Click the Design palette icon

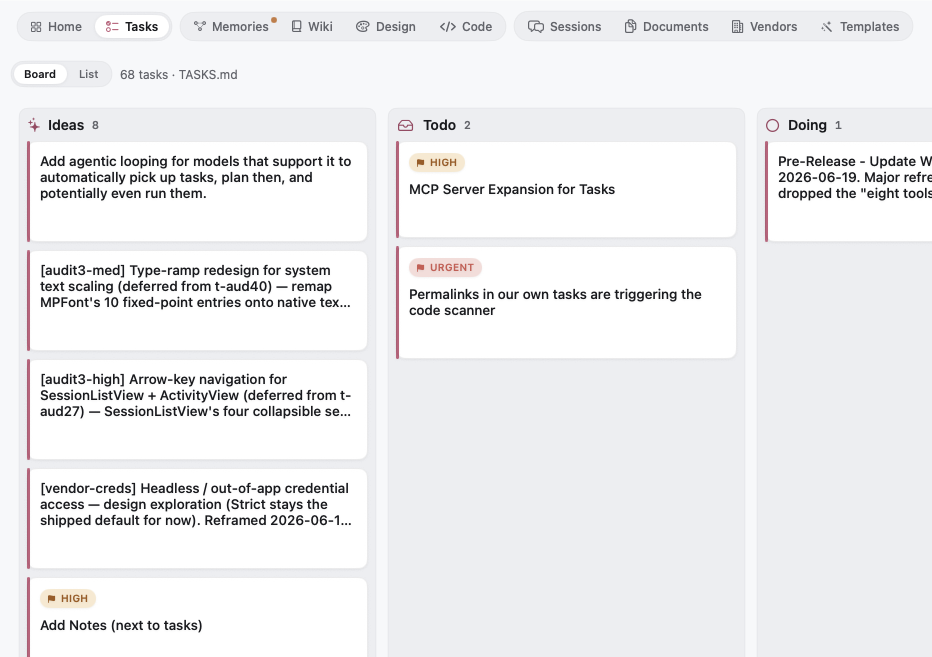coord(363,27)
